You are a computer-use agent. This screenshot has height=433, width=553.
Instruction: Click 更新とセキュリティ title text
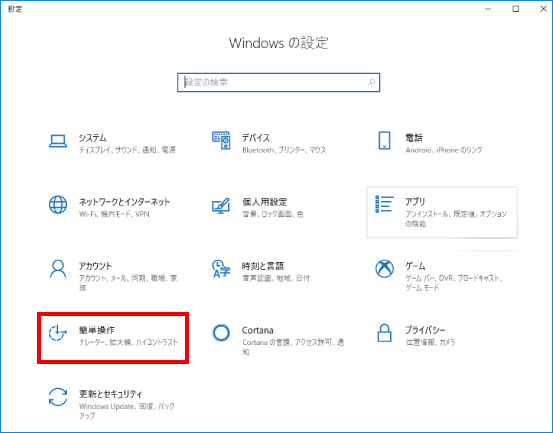pyautogui.click(x=110, y=394)
